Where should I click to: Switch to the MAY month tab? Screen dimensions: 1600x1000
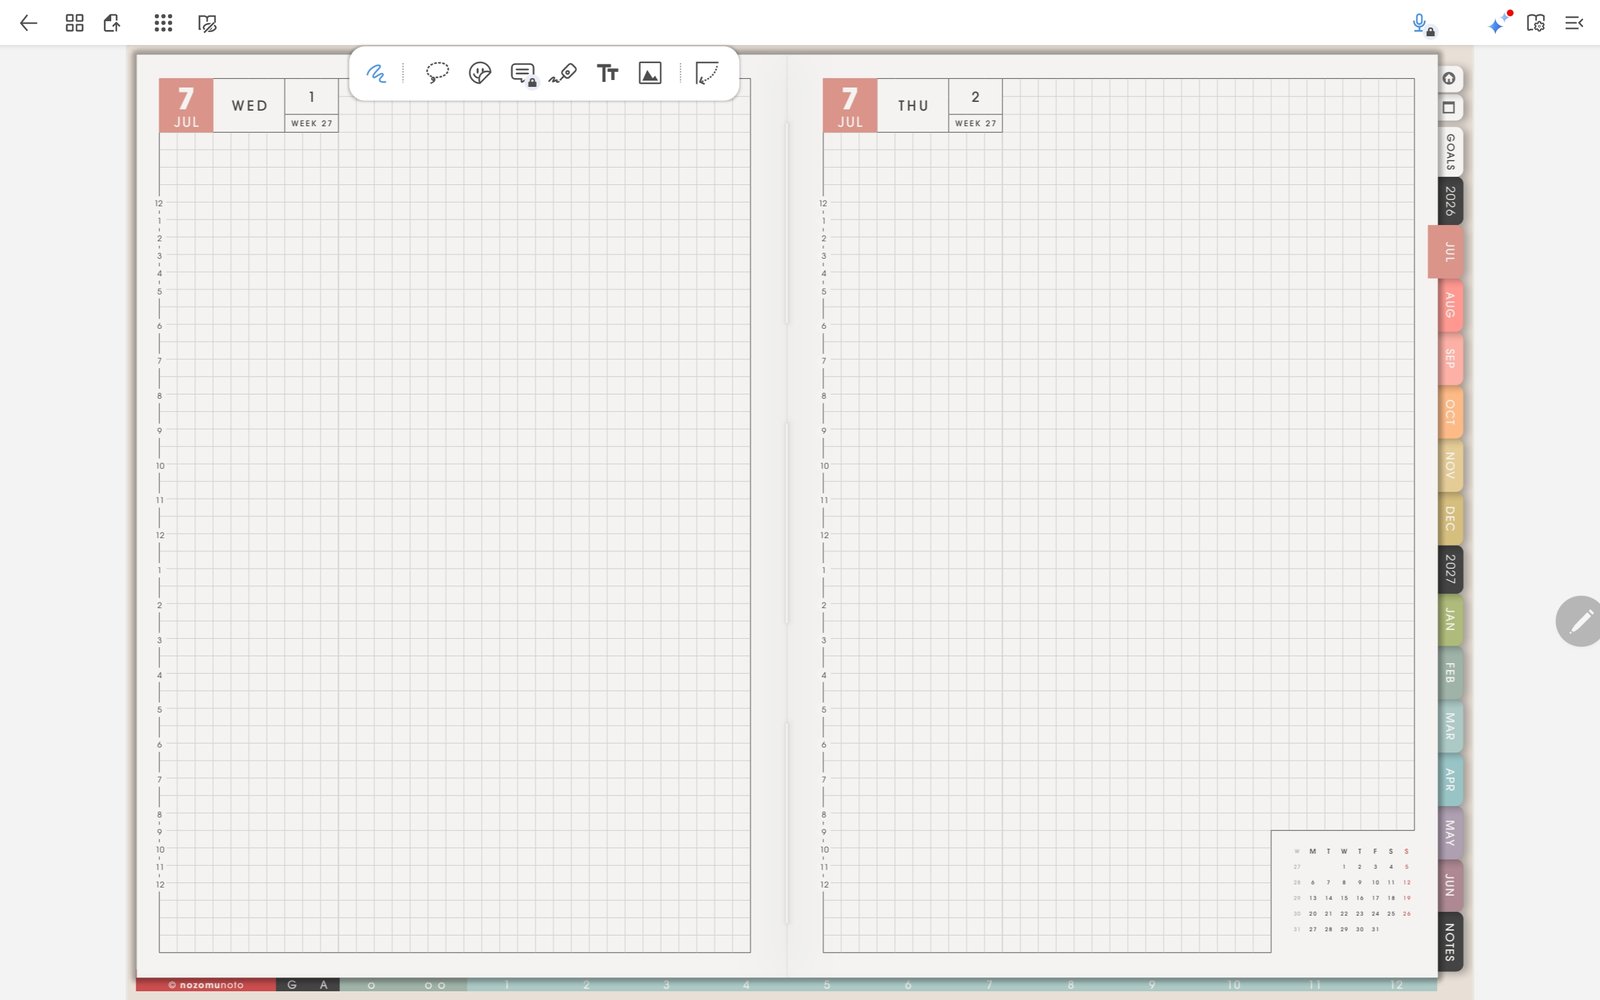[1450, 833]
